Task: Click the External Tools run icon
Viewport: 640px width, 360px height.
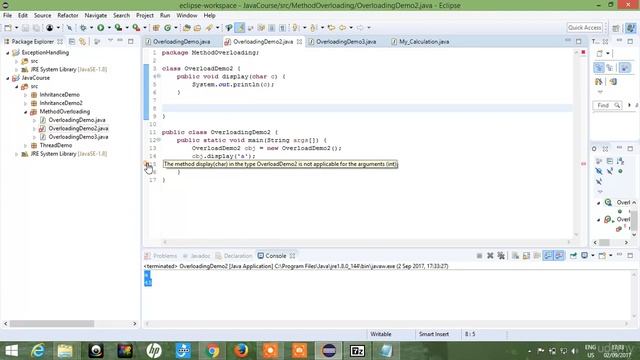Action: point(136,28)
